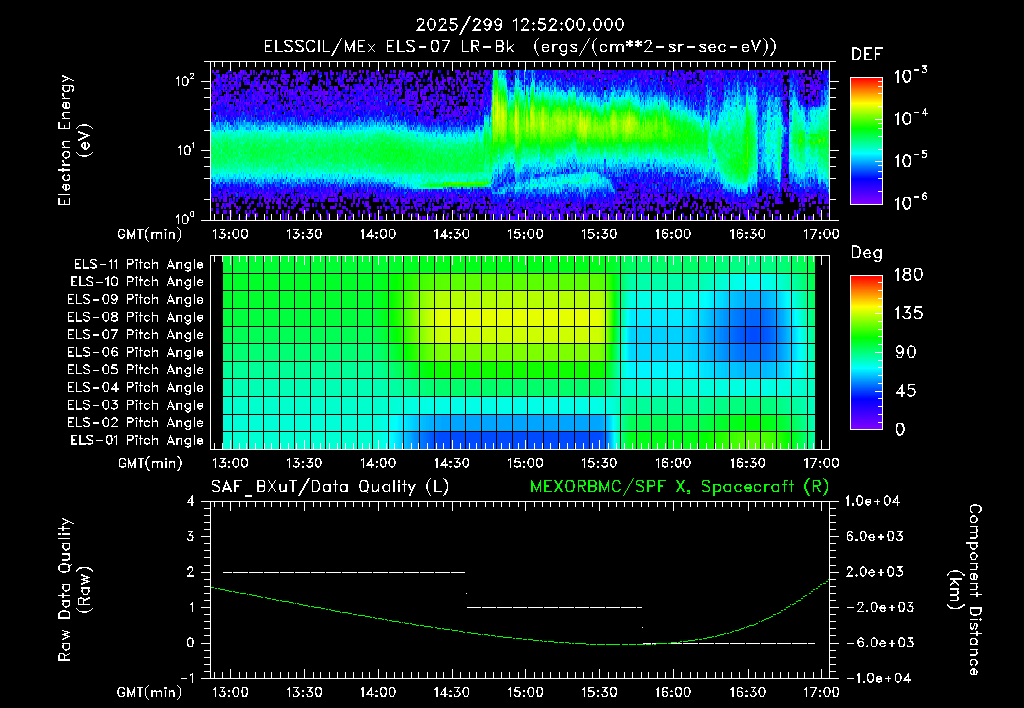Click the 0 value on the Deg scale
The image size is (1024, 708).
900,430
